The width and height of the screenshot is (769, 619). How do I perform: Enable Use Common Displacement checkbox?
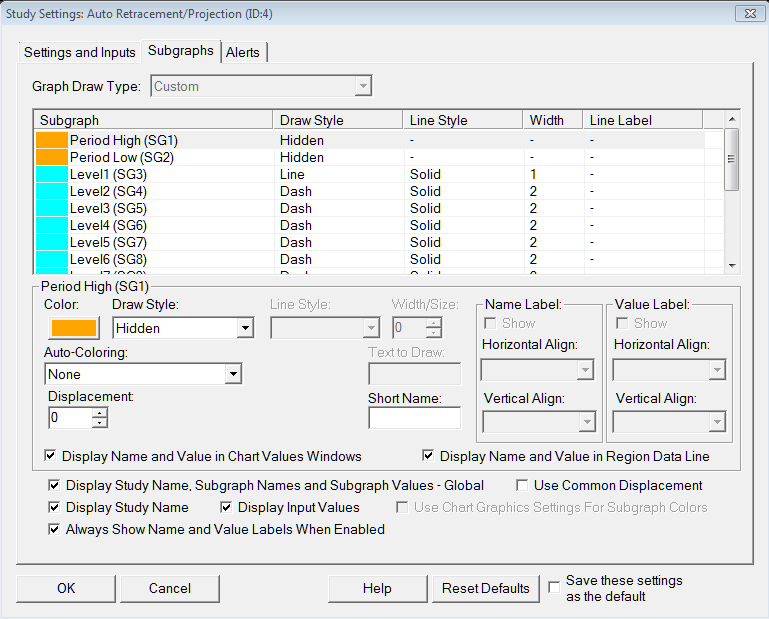coord(523,485)
